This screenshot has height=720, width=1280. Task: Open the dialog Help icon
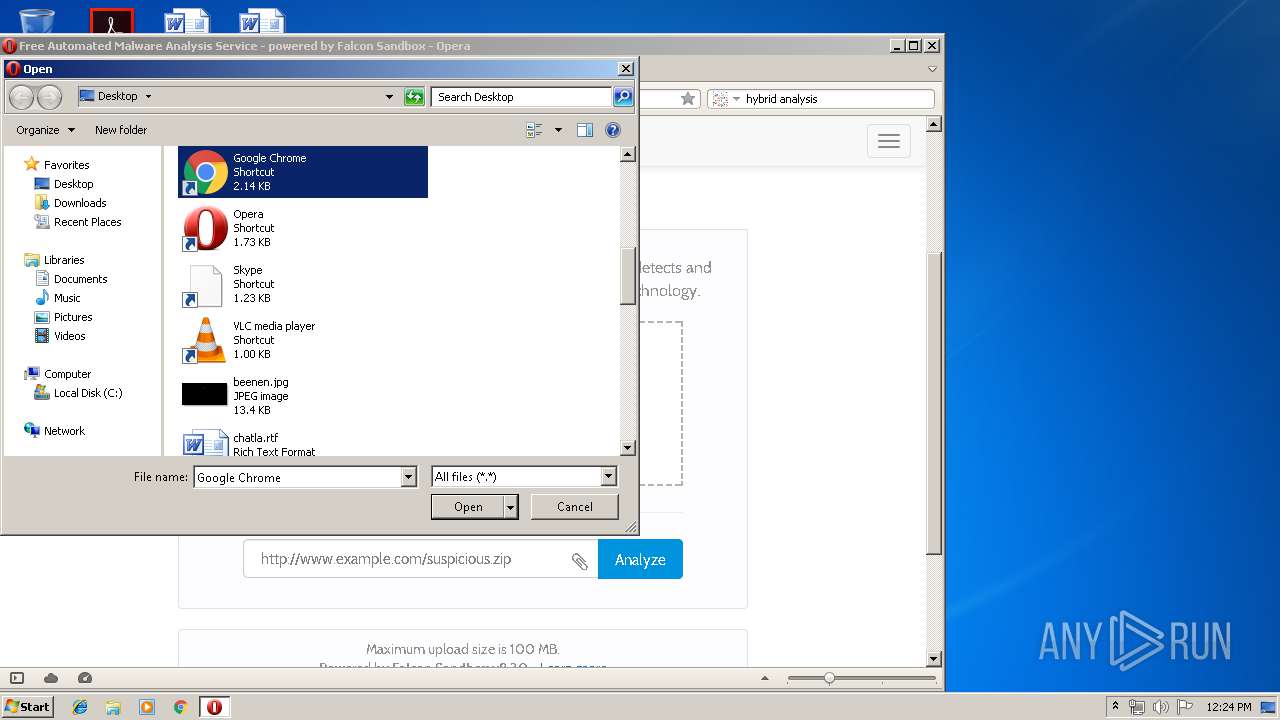point(613,130)
